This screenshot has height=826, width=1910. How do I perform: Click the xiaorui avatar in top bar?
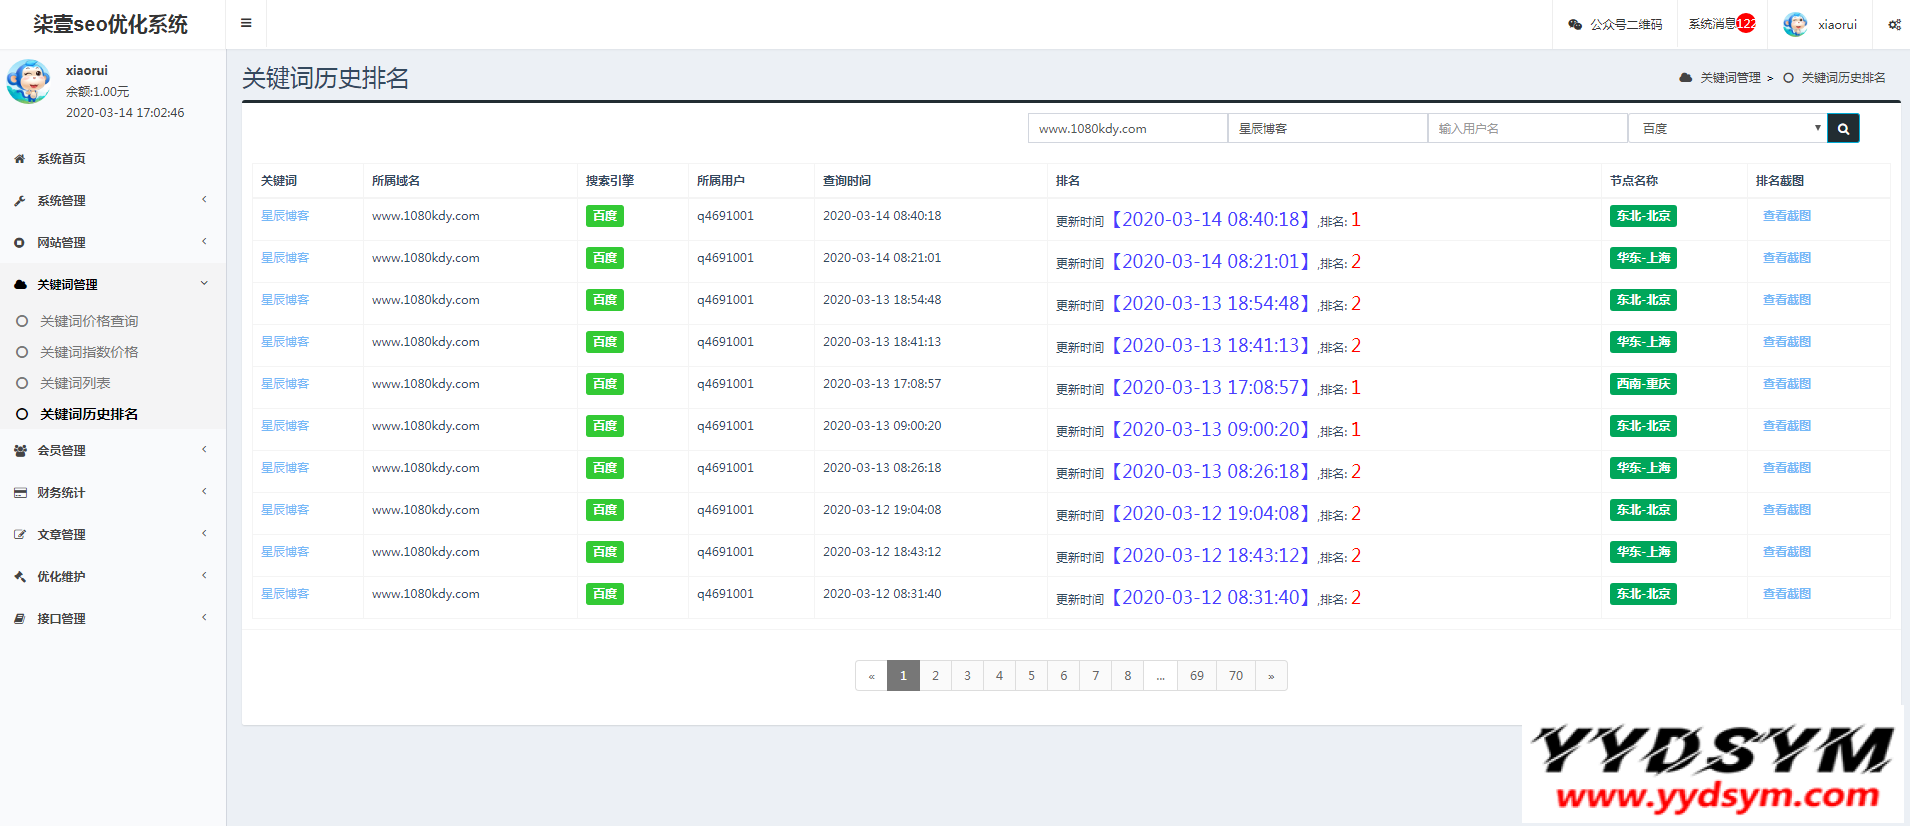1795,25
